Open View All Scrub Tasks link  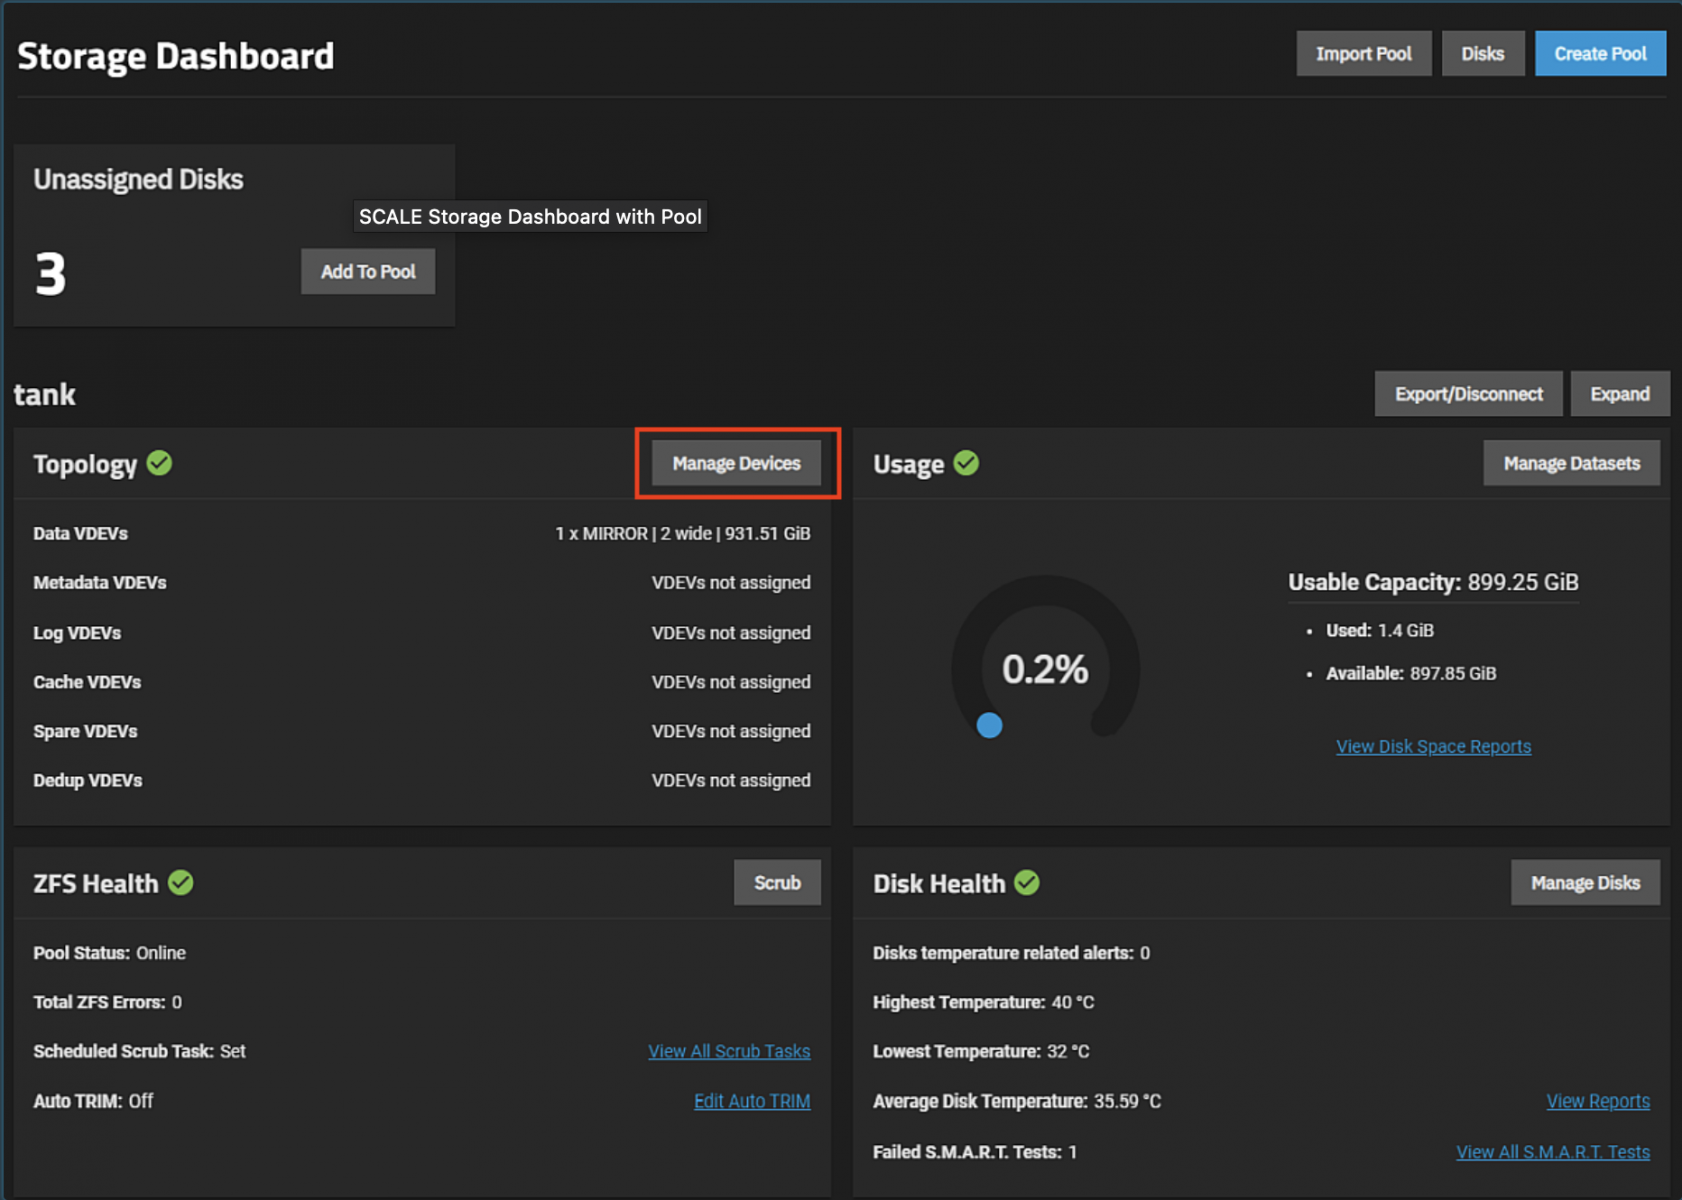[x=729, y=1051]
